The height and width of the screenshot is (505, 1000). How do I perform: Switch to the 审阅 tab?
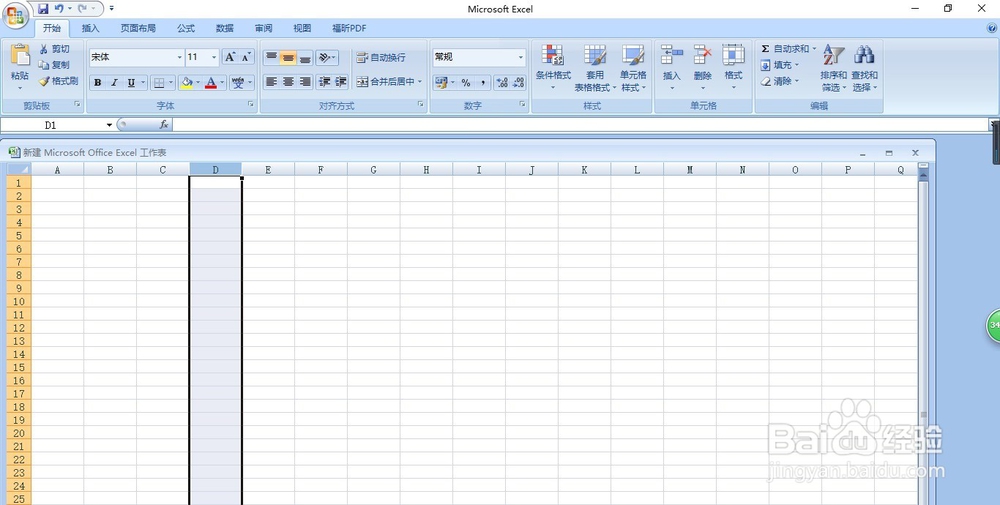pyautogui.click(x=263, y=28)
